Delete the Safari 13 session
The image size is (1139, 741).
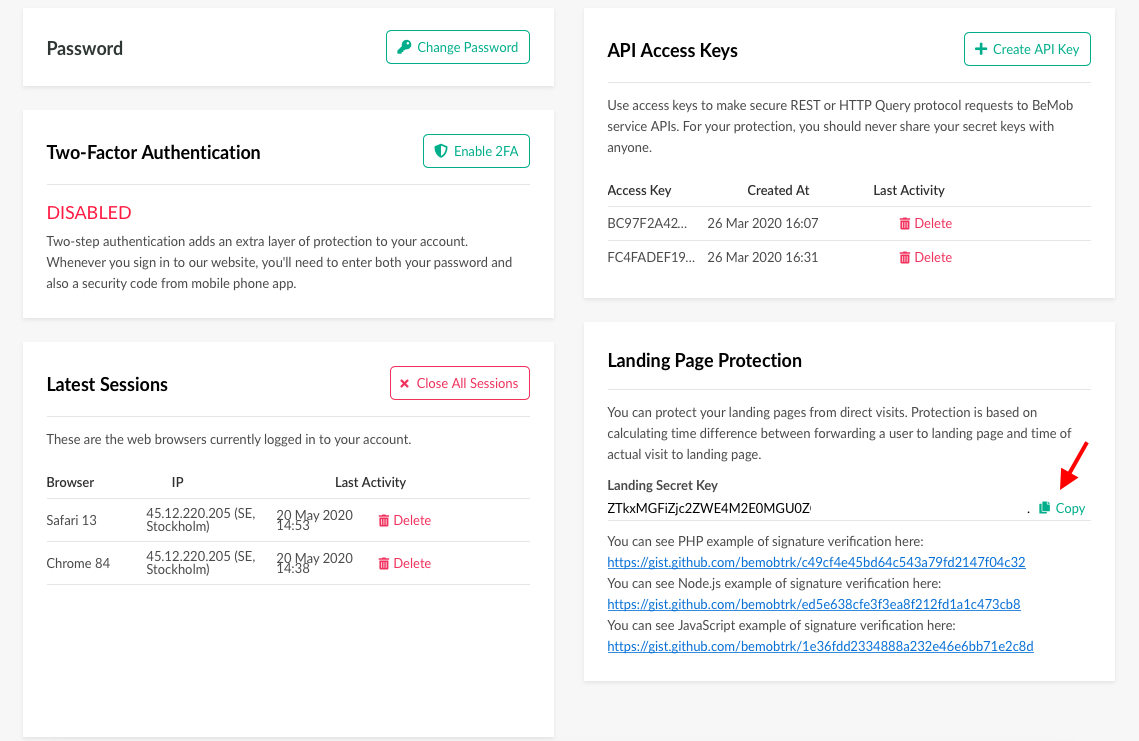click(x=405, y=520)
